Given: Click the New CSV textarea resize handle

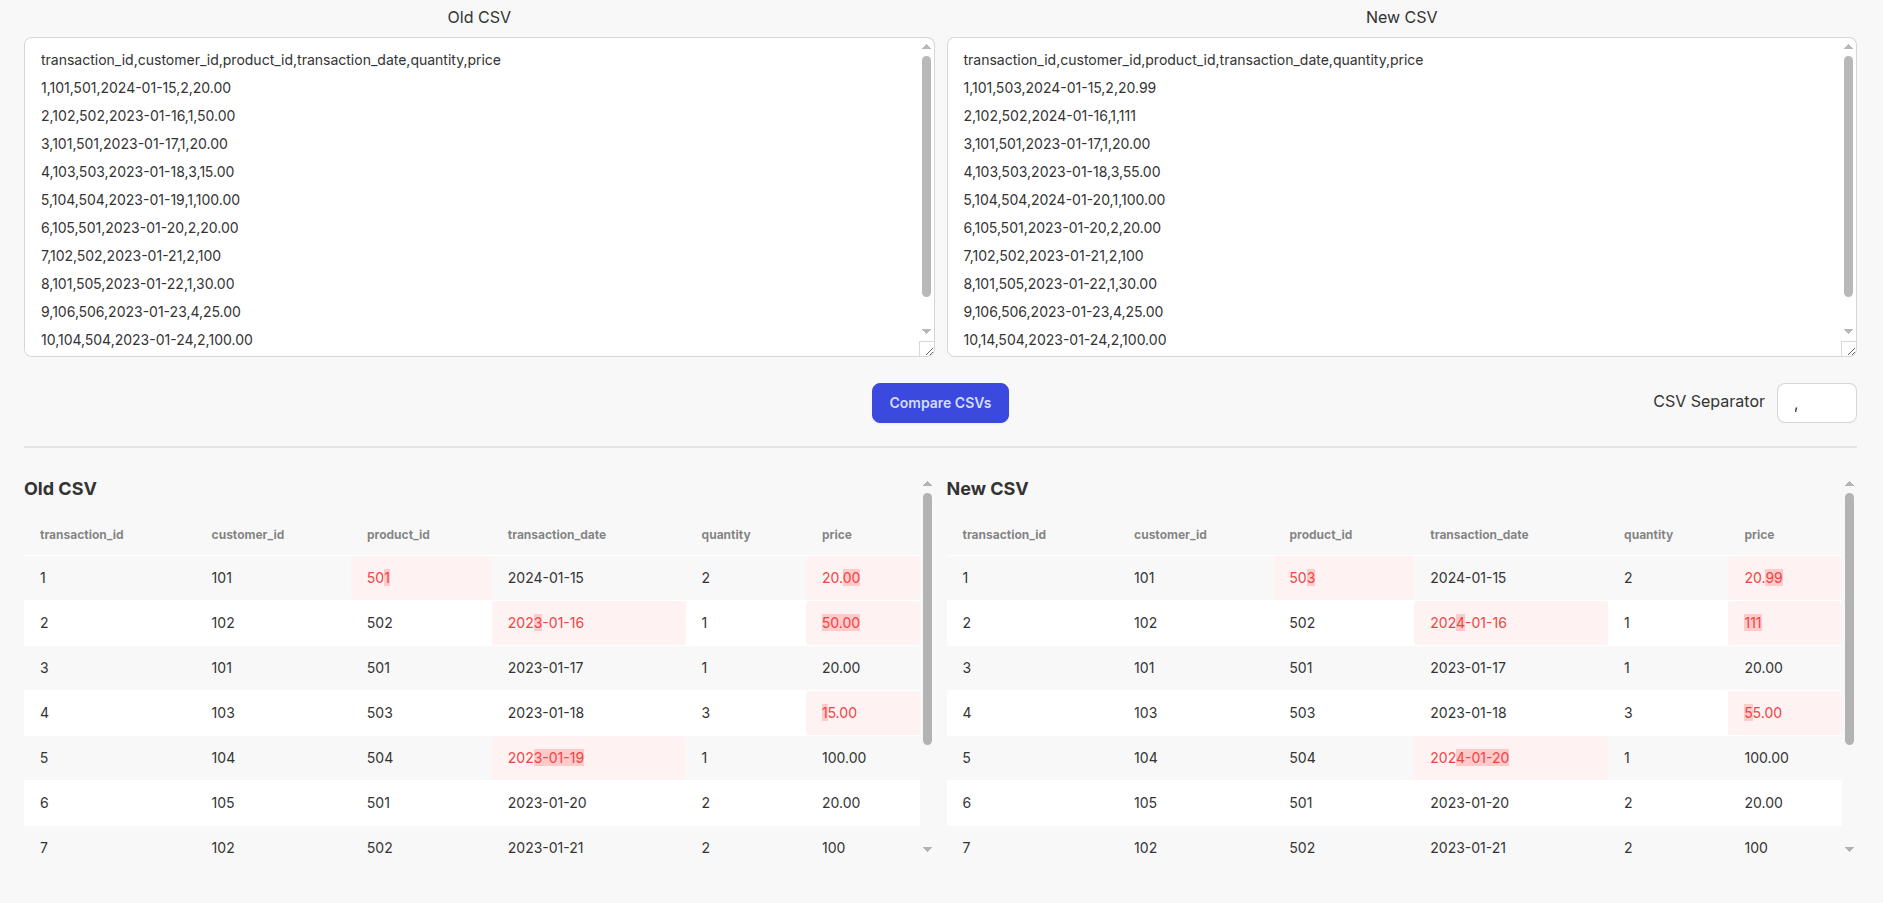Looking at the screenshot, I should [1849, 349].
